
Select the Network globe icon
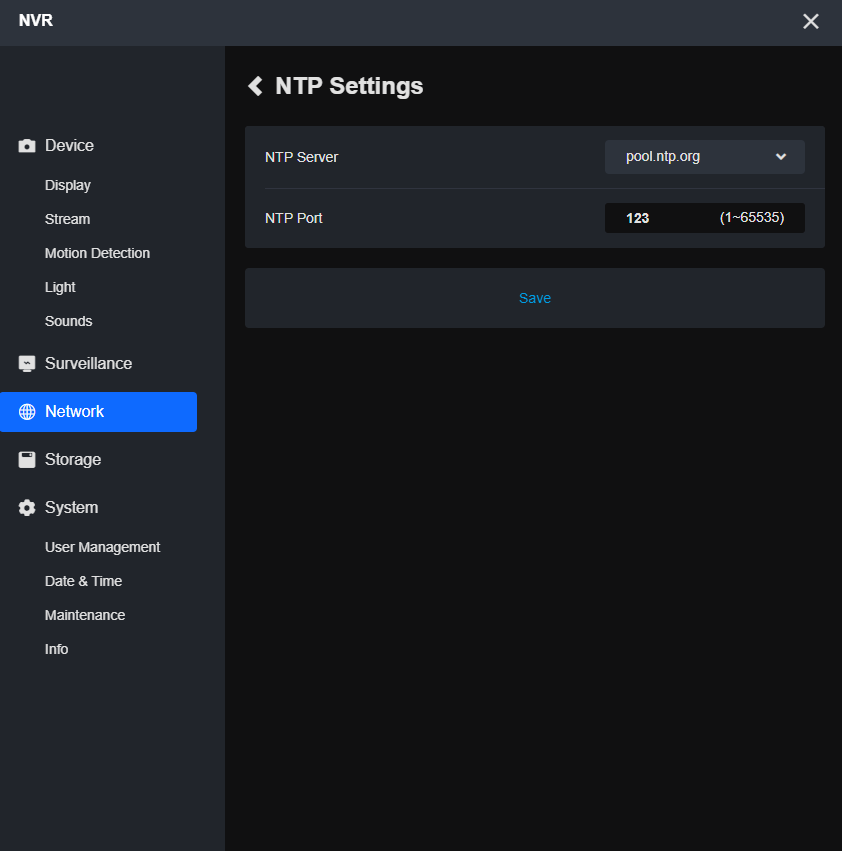coord(26,411)
